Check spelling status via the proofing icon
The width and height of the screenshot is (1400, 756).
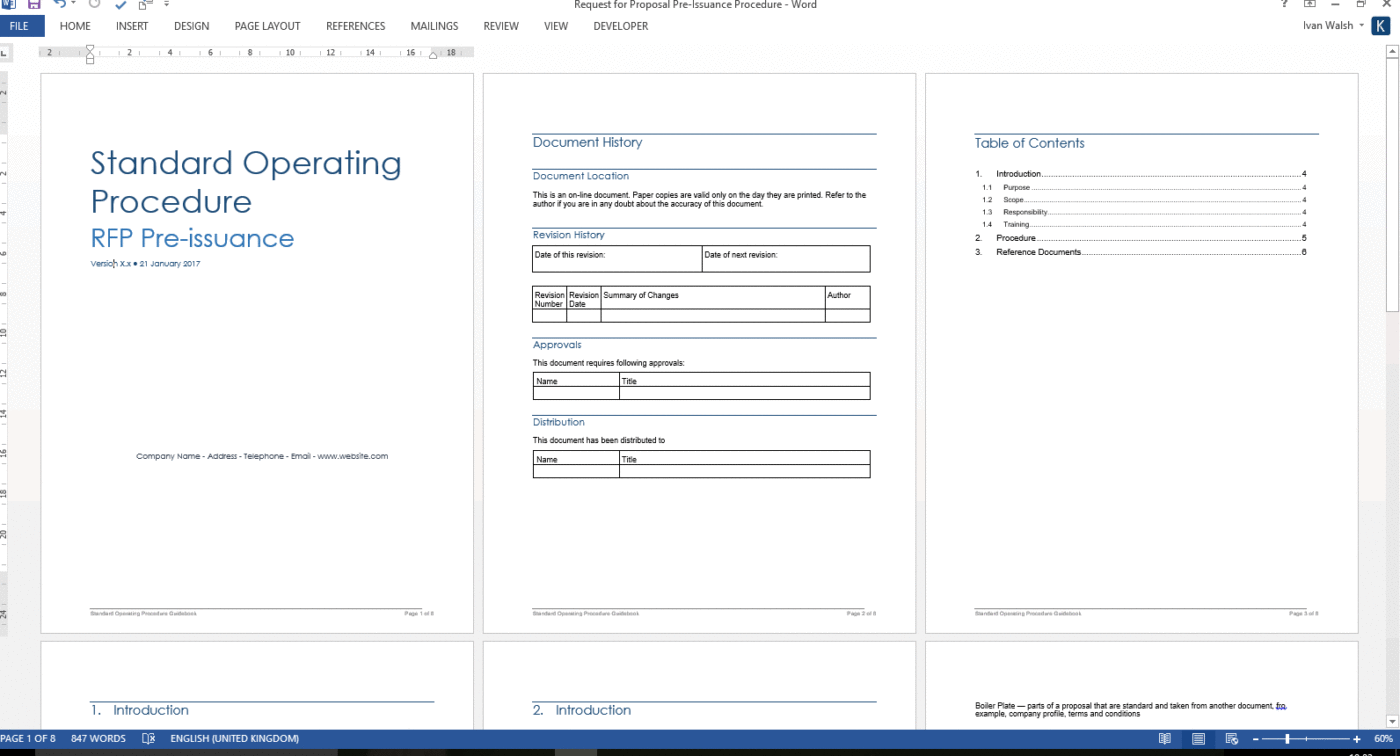pyautogui.click(x=148, y=738)
